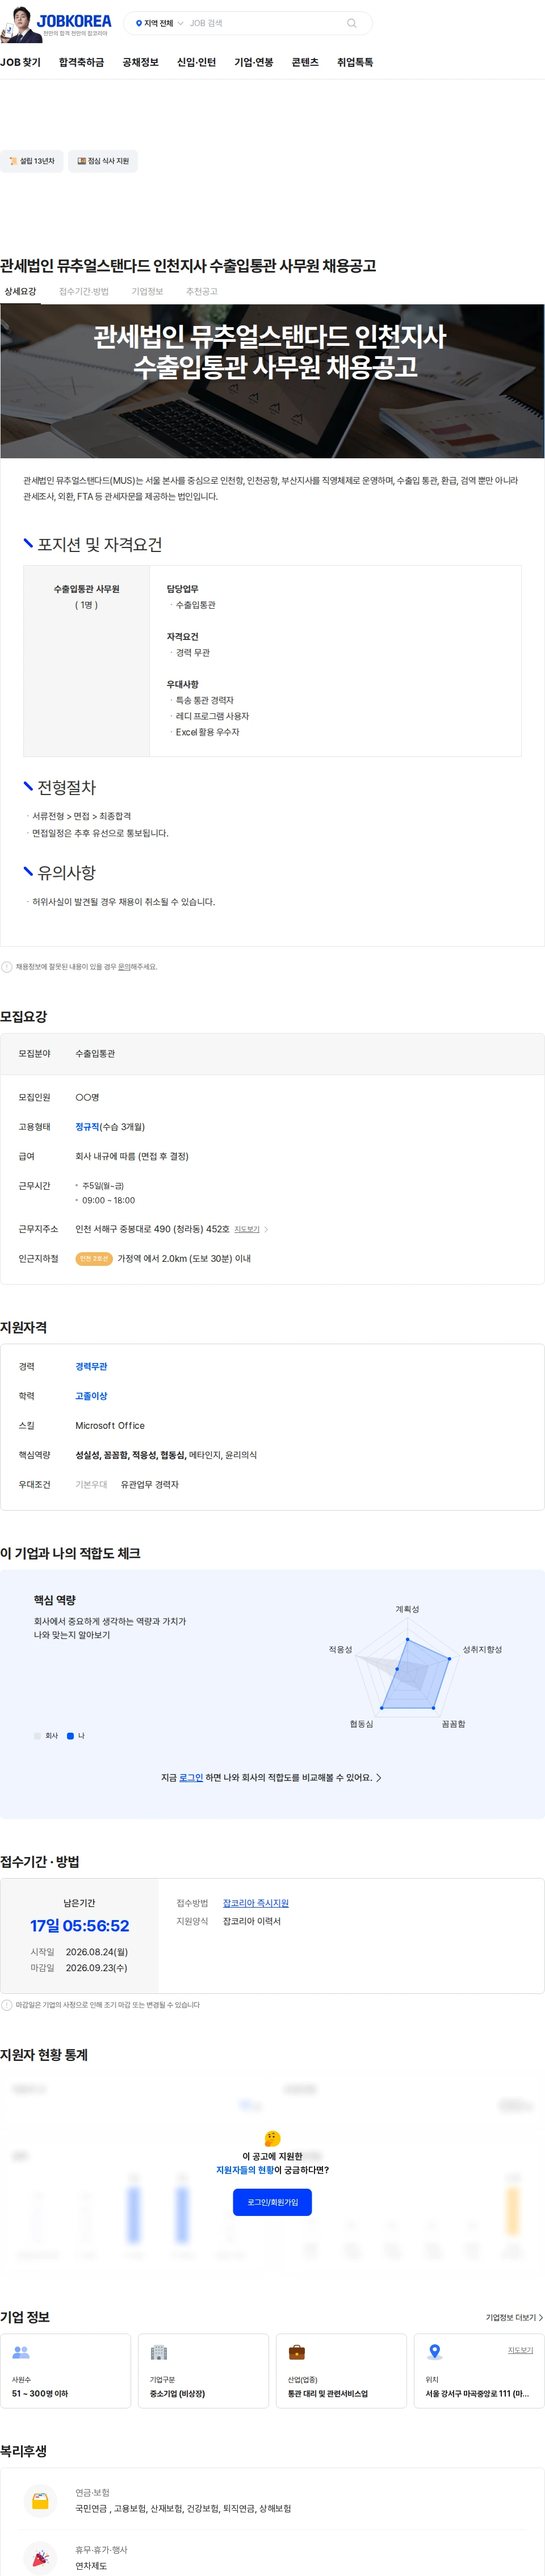
Task: Click the 로그인 link in 적합도 section
Action: [191, 1777]
